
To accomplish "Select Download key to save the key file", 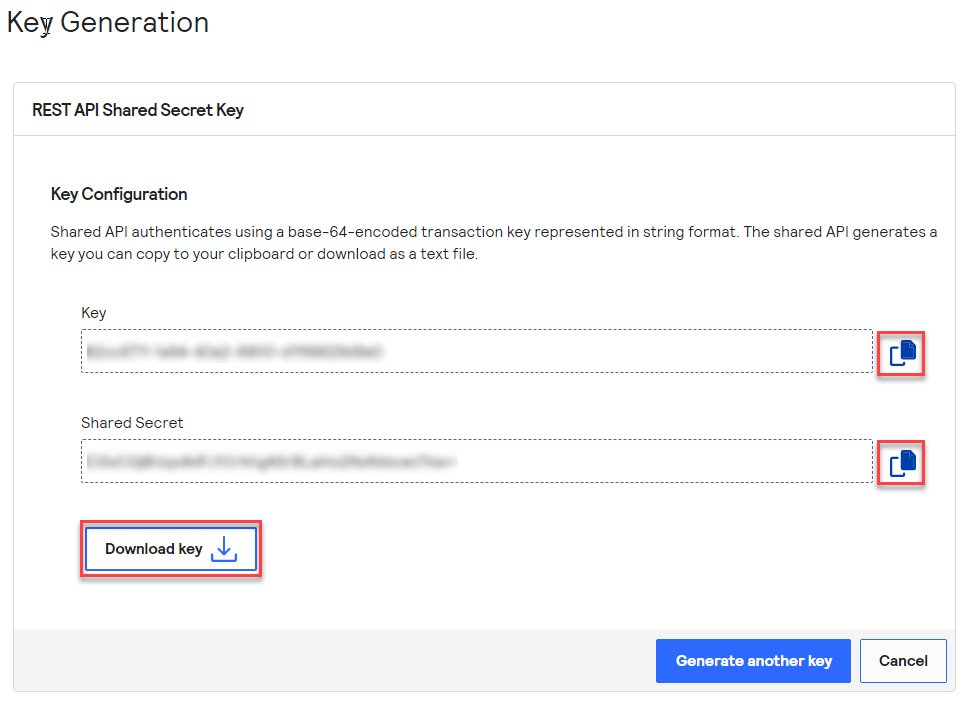I will pyautogui.click(x=170, y=548).
